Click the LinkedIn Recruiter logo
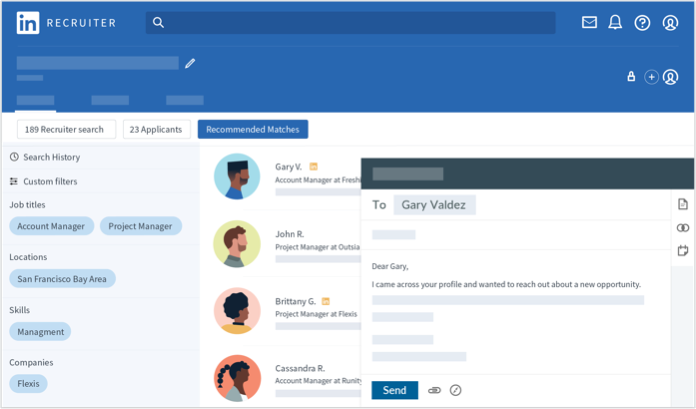The image size is (696, 409). [x=66, y=23]
